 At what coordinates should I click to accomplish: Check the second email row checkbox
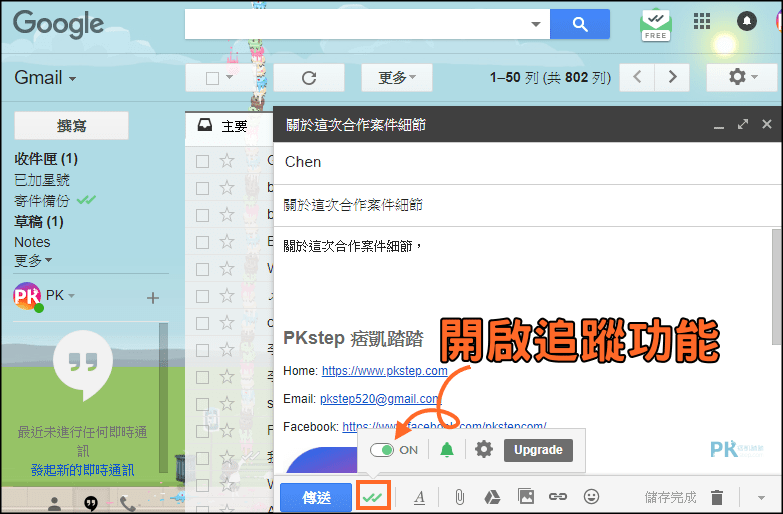(x=202, y=188)
